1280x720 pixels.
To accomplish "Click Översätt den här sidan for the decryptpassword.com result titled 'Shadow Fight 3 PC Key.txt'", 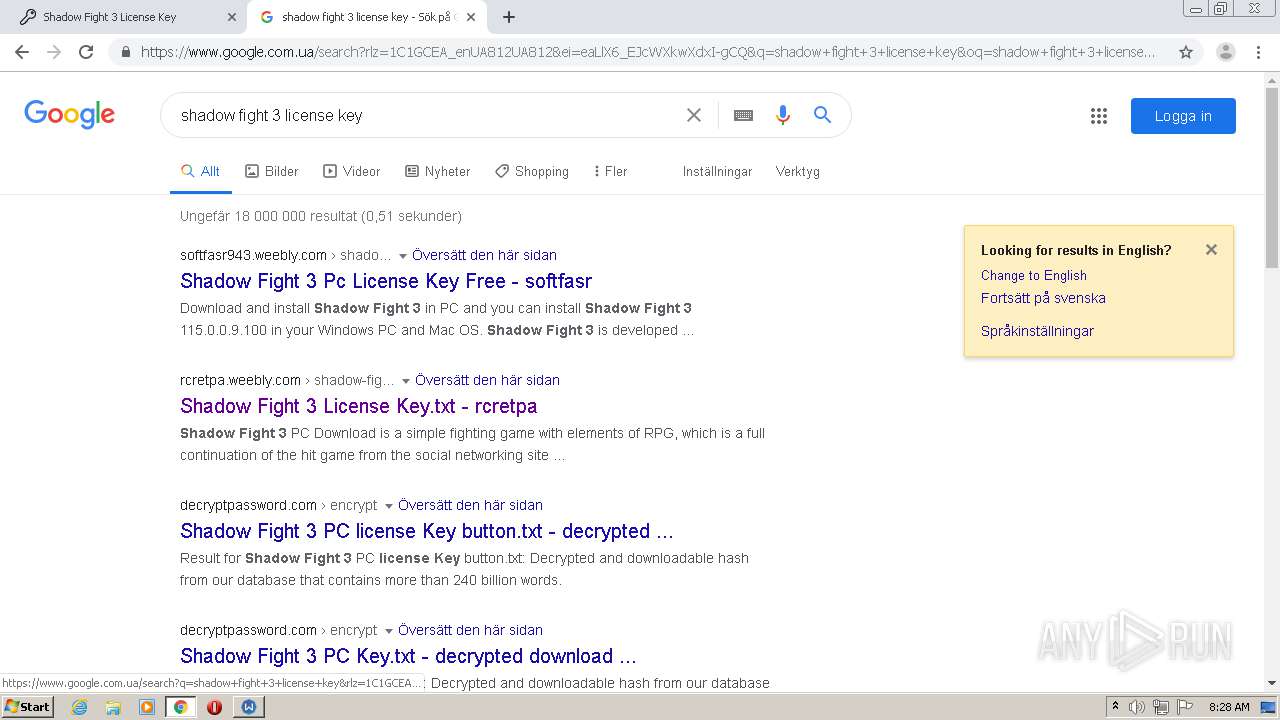I will pos(470,630).
